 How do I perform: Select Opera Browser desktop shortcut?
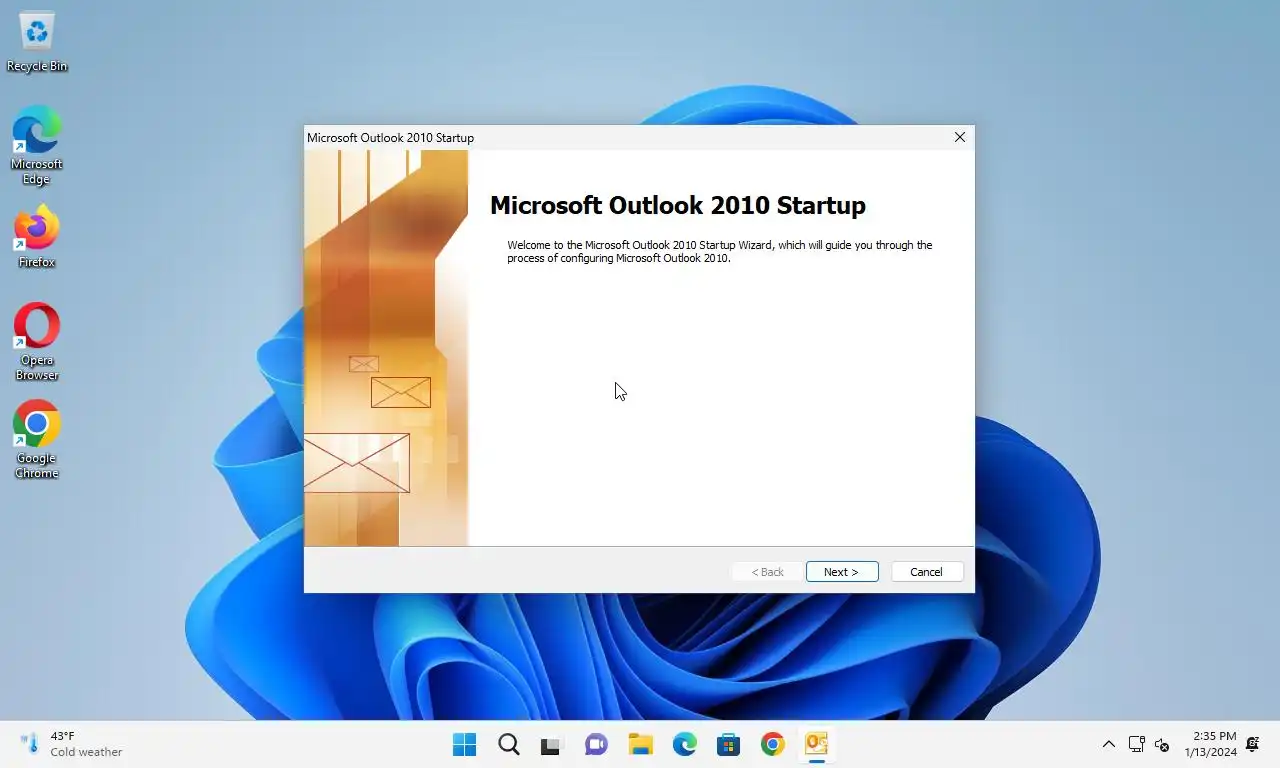pos(37,342)
